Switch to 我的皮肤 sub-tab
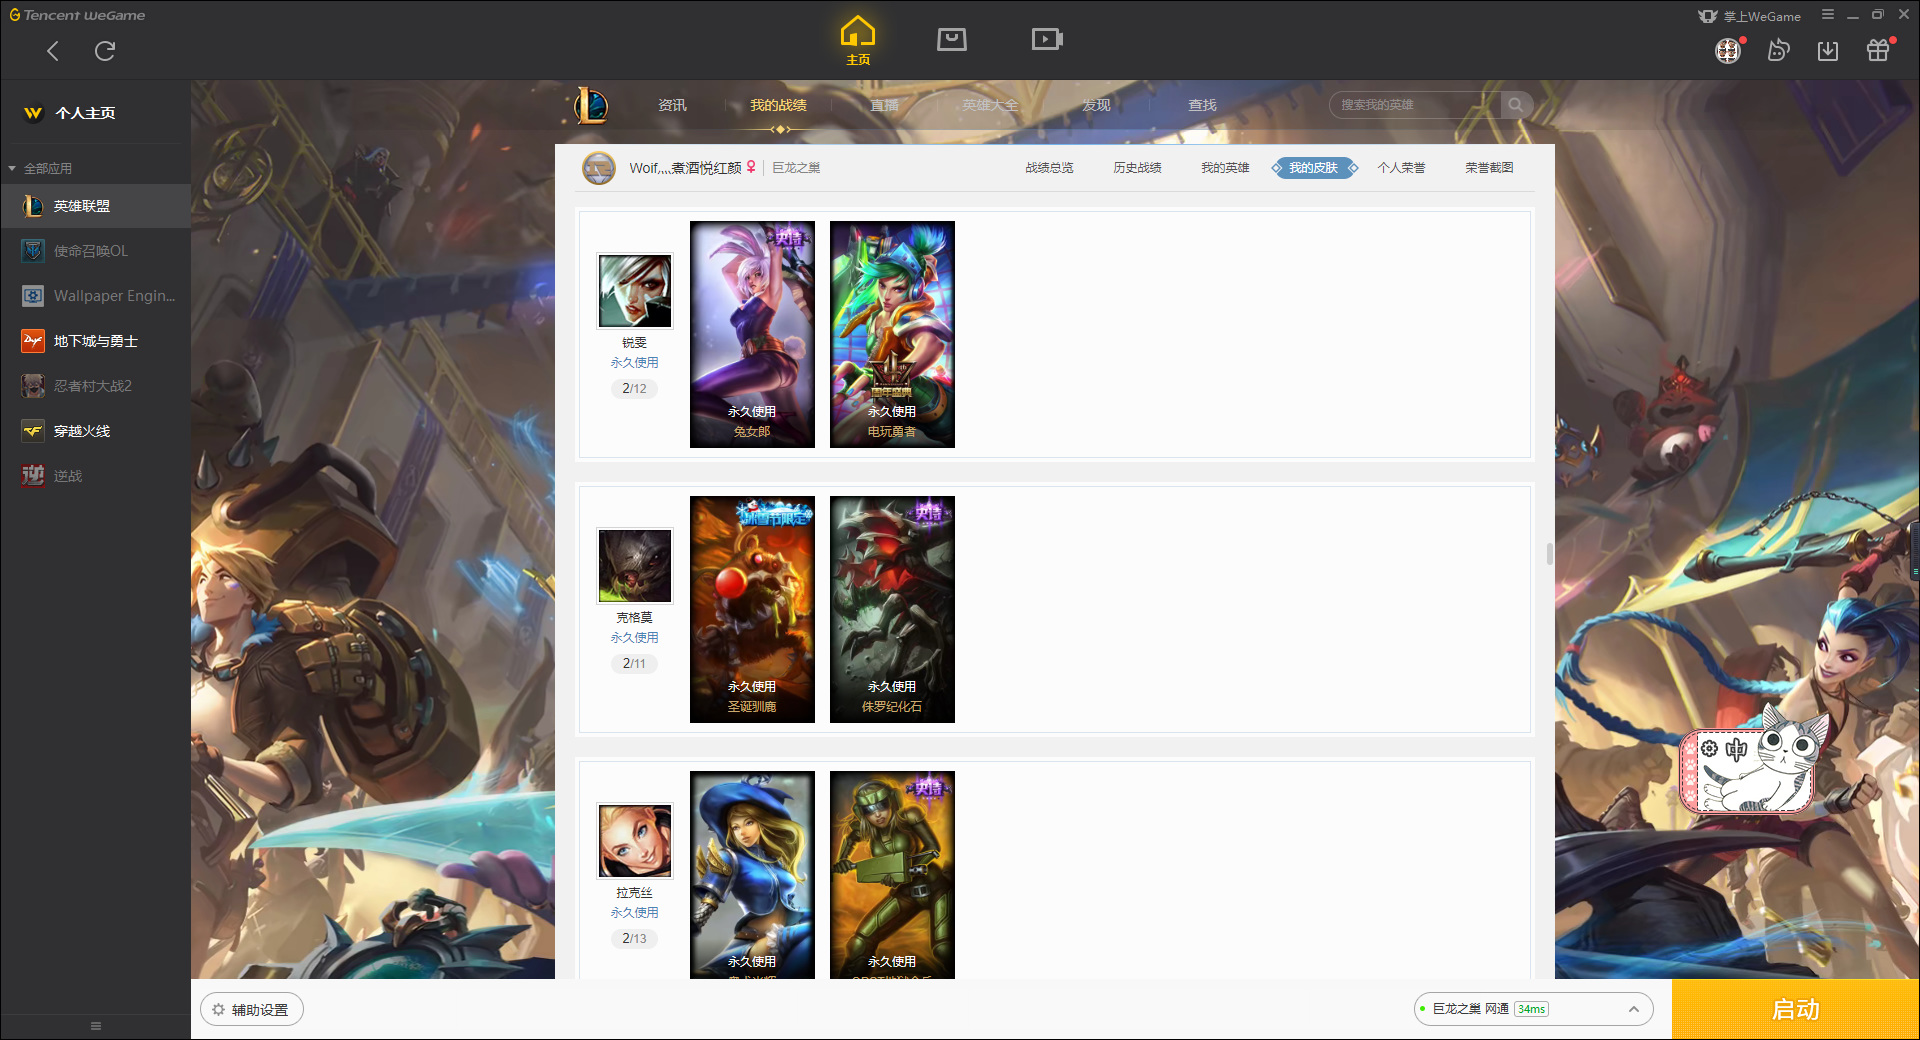 click(1314, 168)
